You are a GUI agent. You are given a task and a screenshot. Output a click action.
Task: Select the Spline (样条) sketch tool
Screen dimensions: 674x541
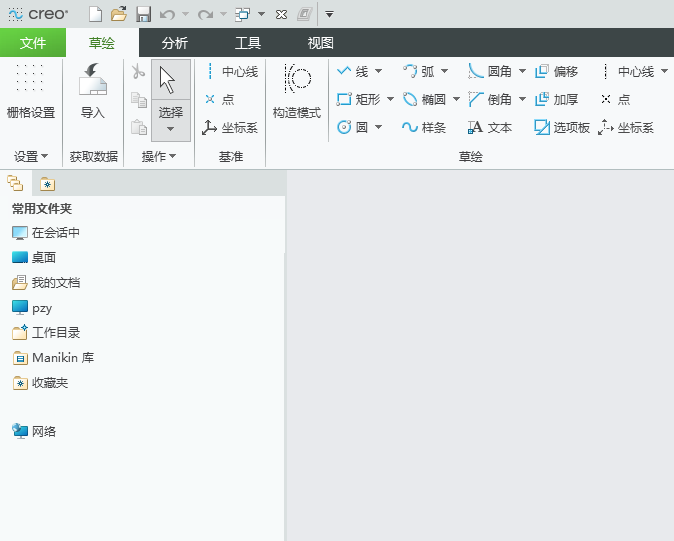click(x=424, y=127)
